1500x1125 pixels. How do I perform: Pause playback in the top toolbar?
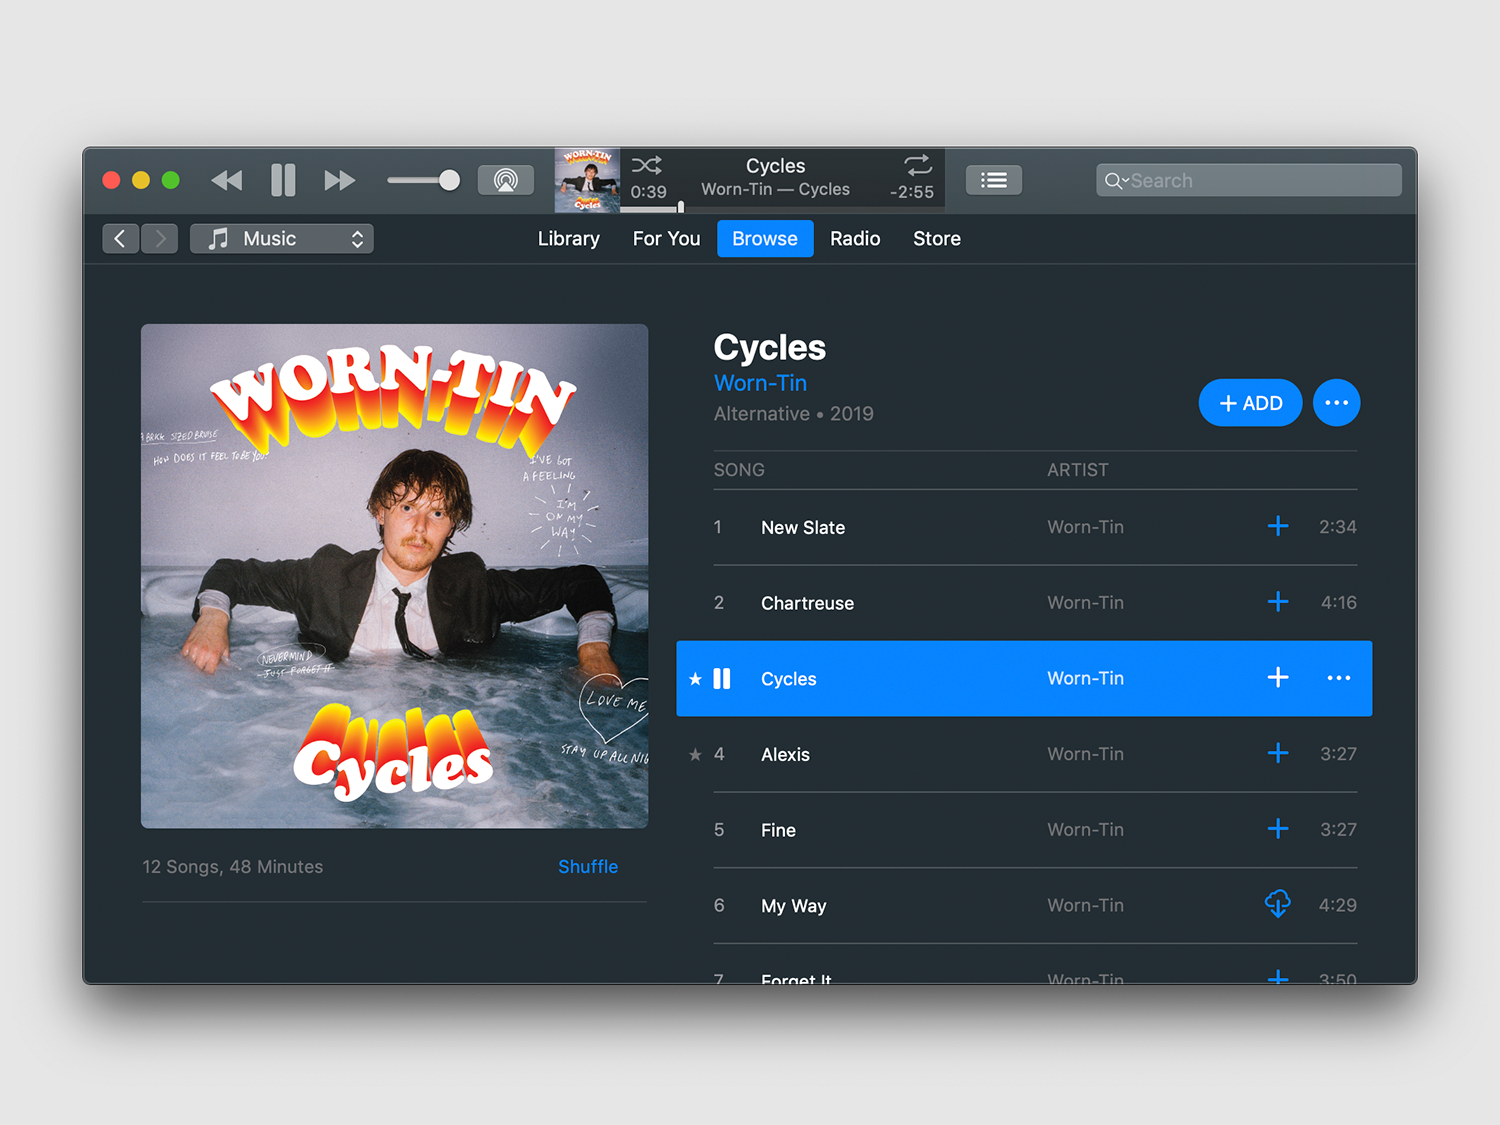(x=283, y=180)
